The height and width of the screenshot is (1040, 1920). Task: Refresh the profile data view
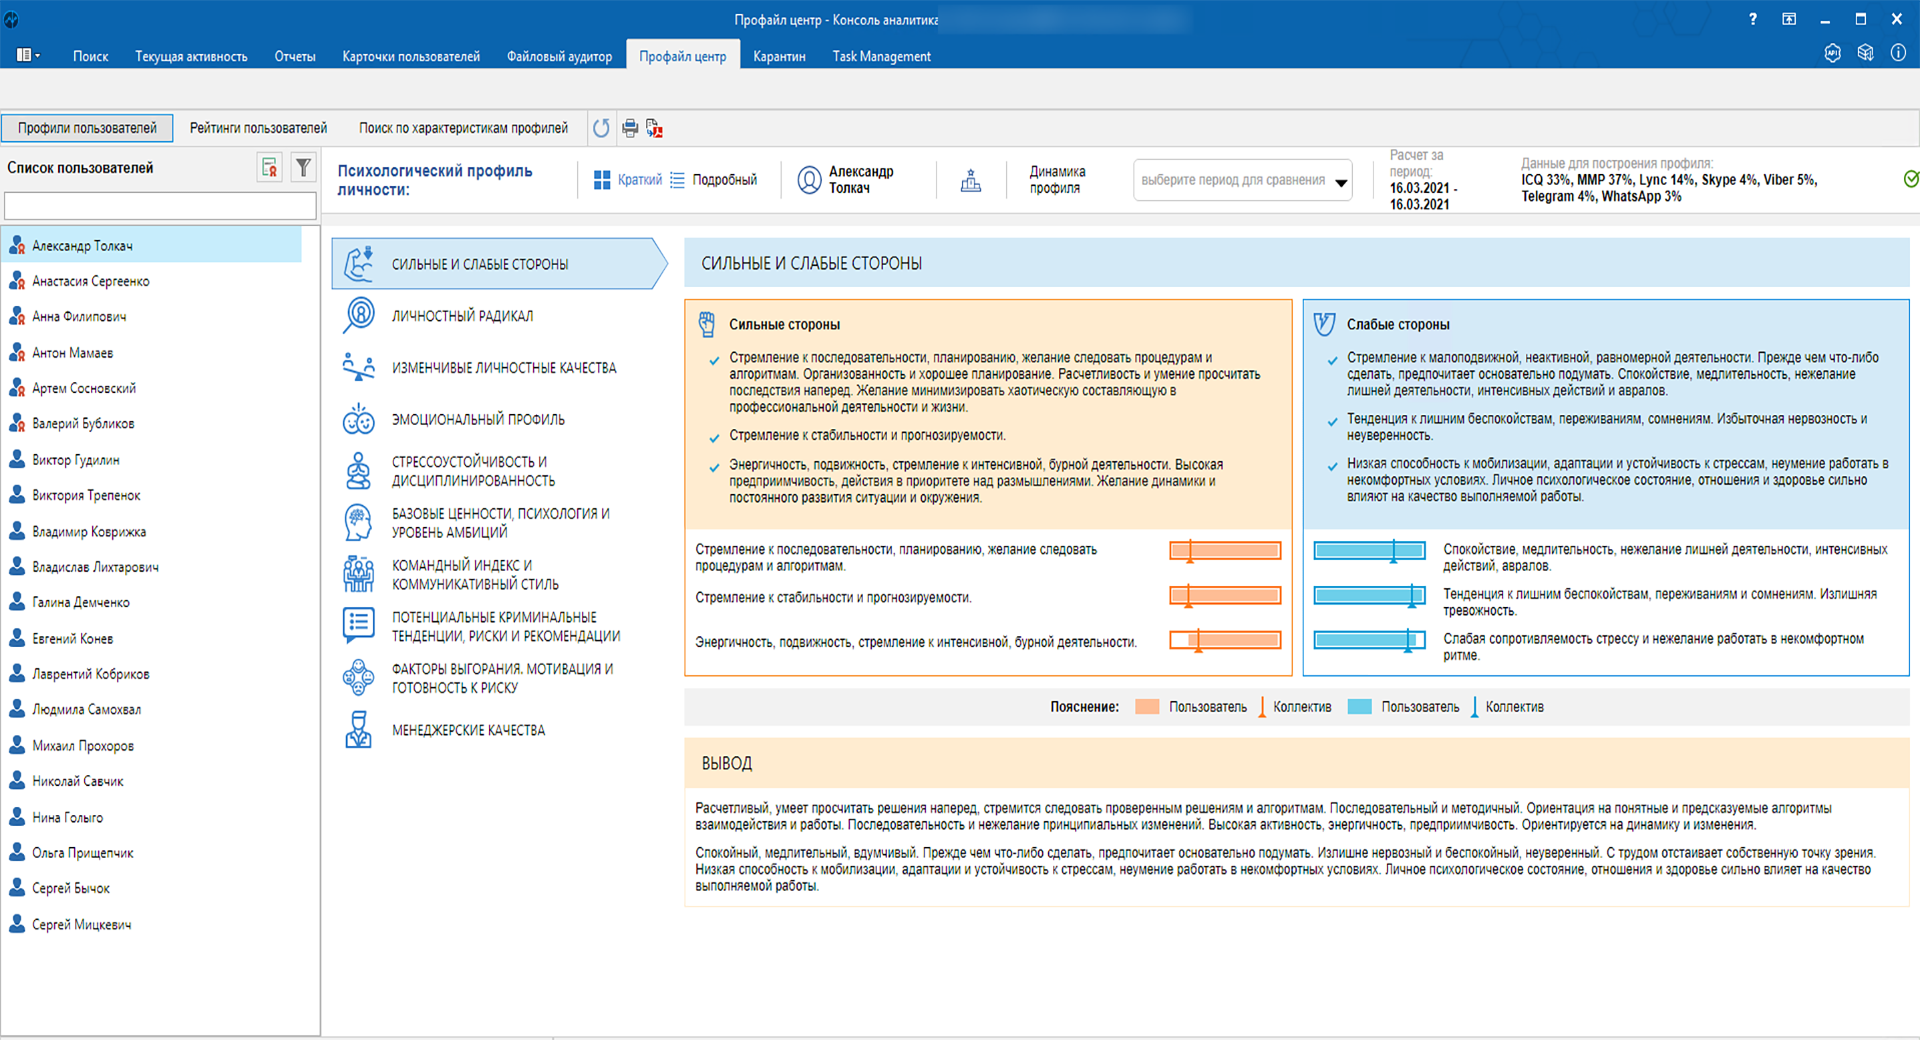(601, 128)
